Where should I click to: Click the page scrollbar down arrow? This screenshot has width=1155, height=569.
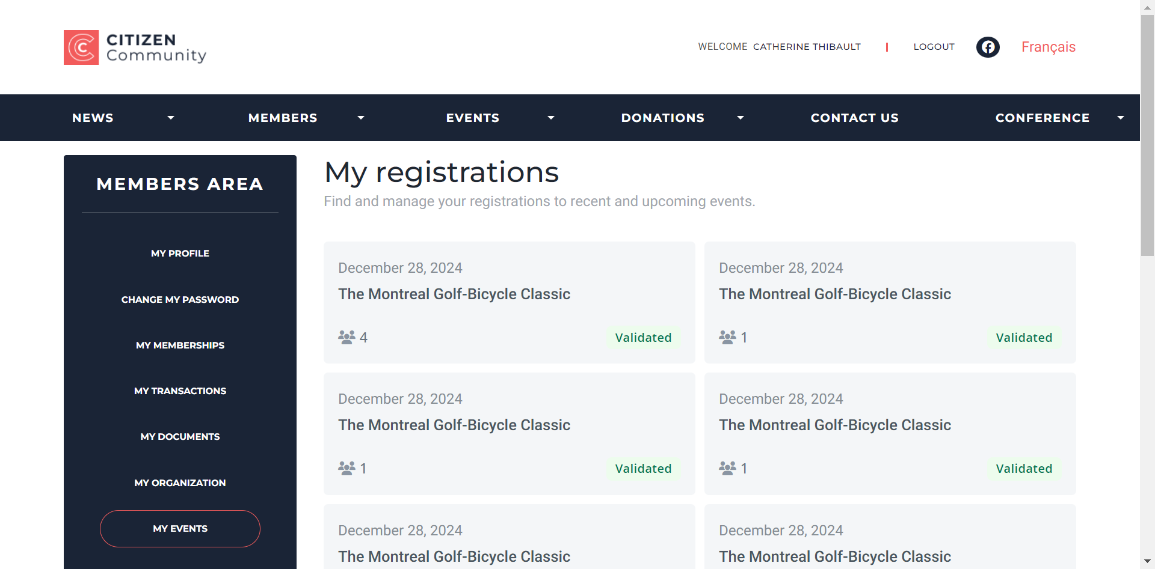[x=1147, y=560]
